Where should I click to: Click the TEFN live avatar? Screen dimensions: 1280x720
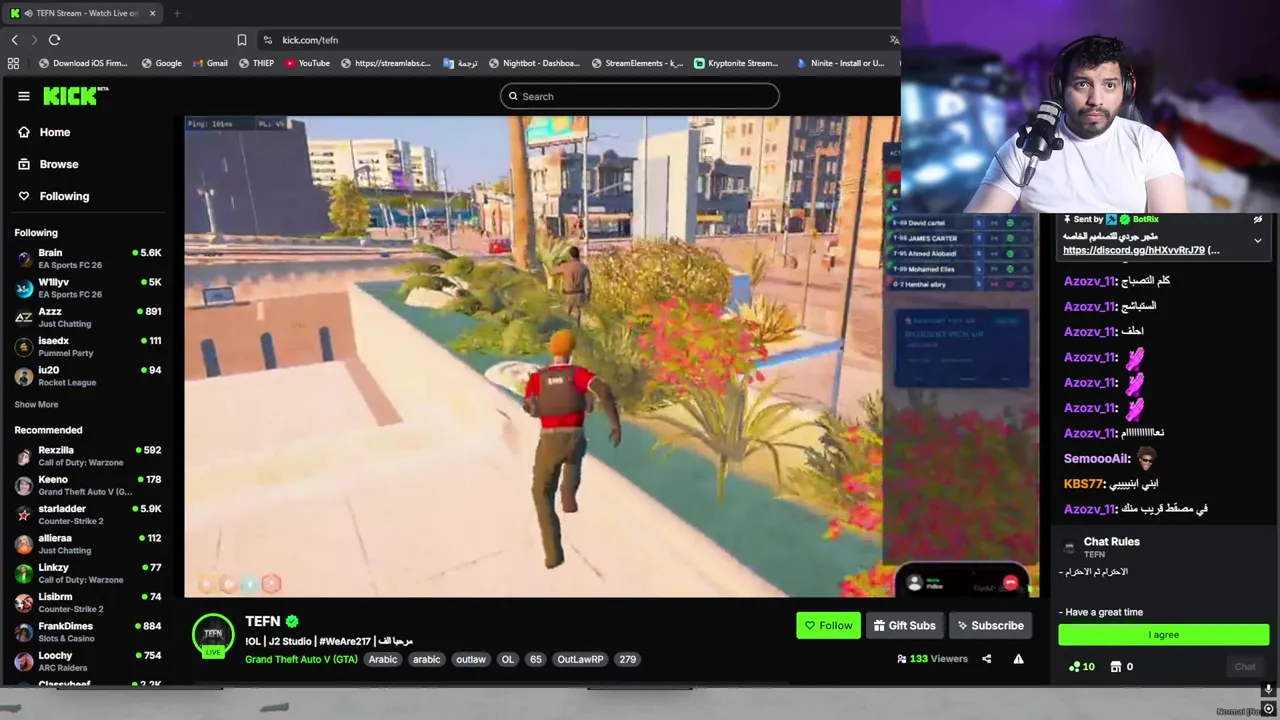pyautogui.click(x=213, y=635)
